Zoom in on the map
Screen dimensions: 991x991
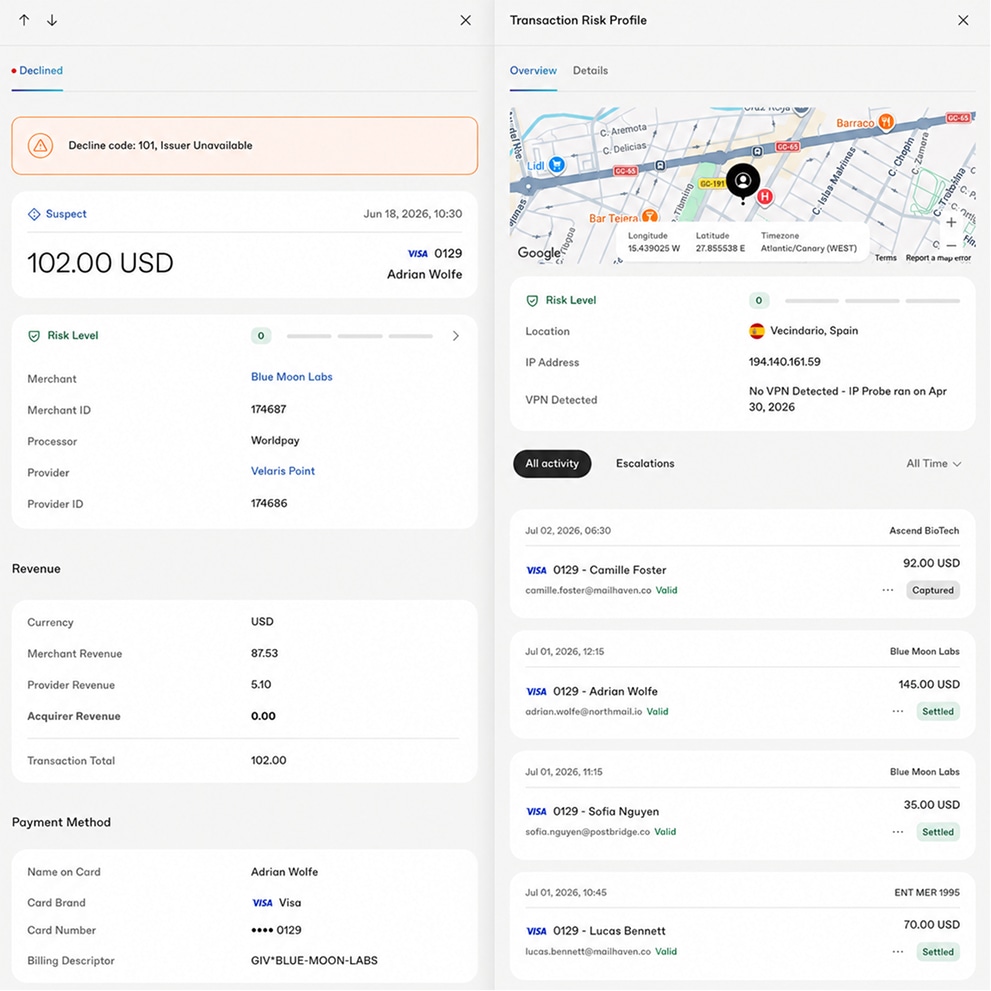point(951,222)
